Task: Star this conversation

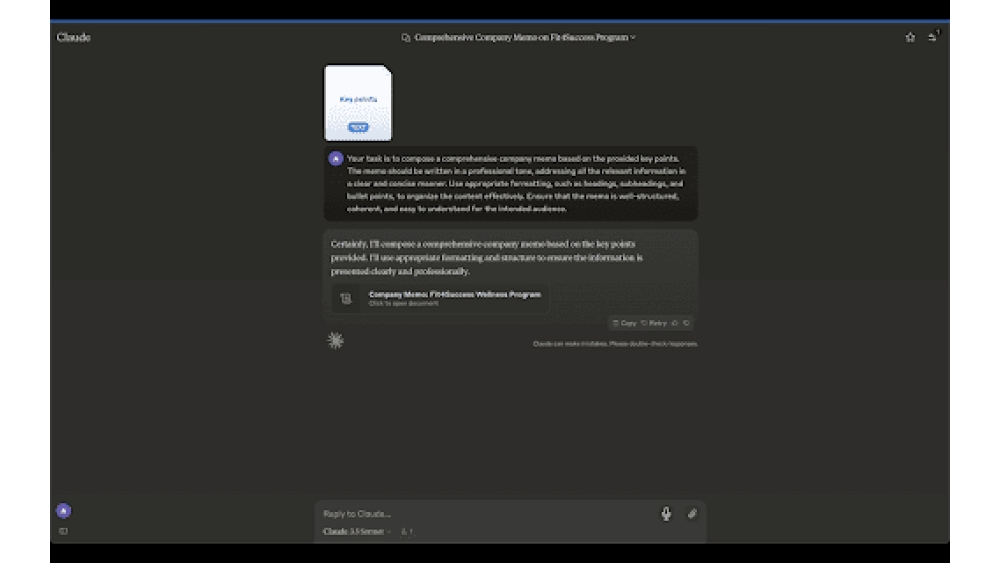Action: 910,38
